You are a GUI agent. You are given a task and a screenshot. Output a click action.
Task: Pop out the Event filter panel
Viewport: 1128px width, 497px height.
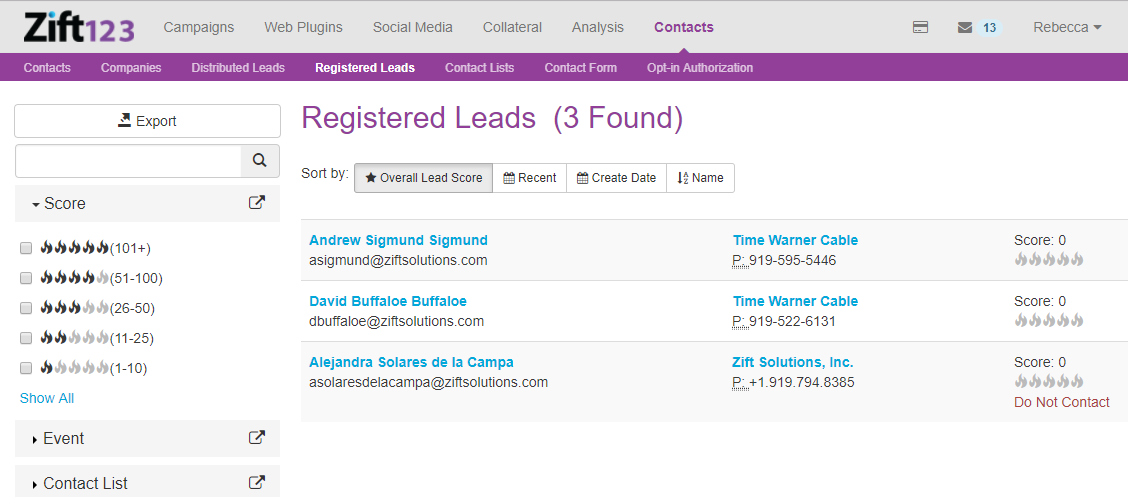click(x=256, y=437)
